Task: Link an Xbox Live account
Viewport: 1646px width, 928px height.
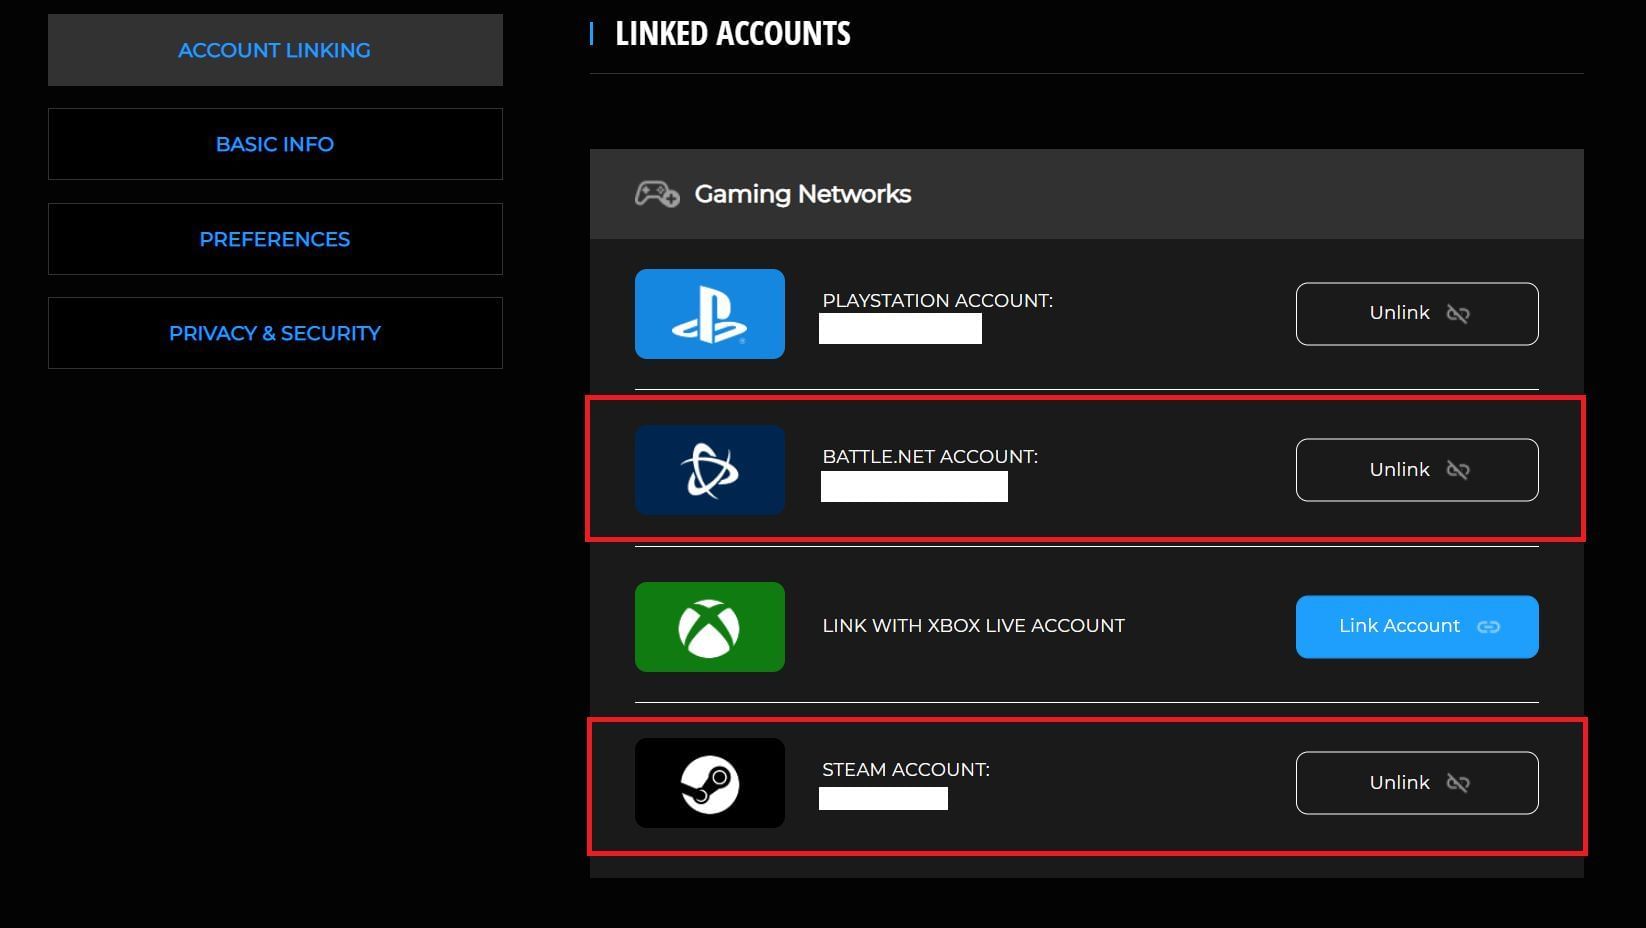Action: pyautogui.click(x=1417, y=626)
